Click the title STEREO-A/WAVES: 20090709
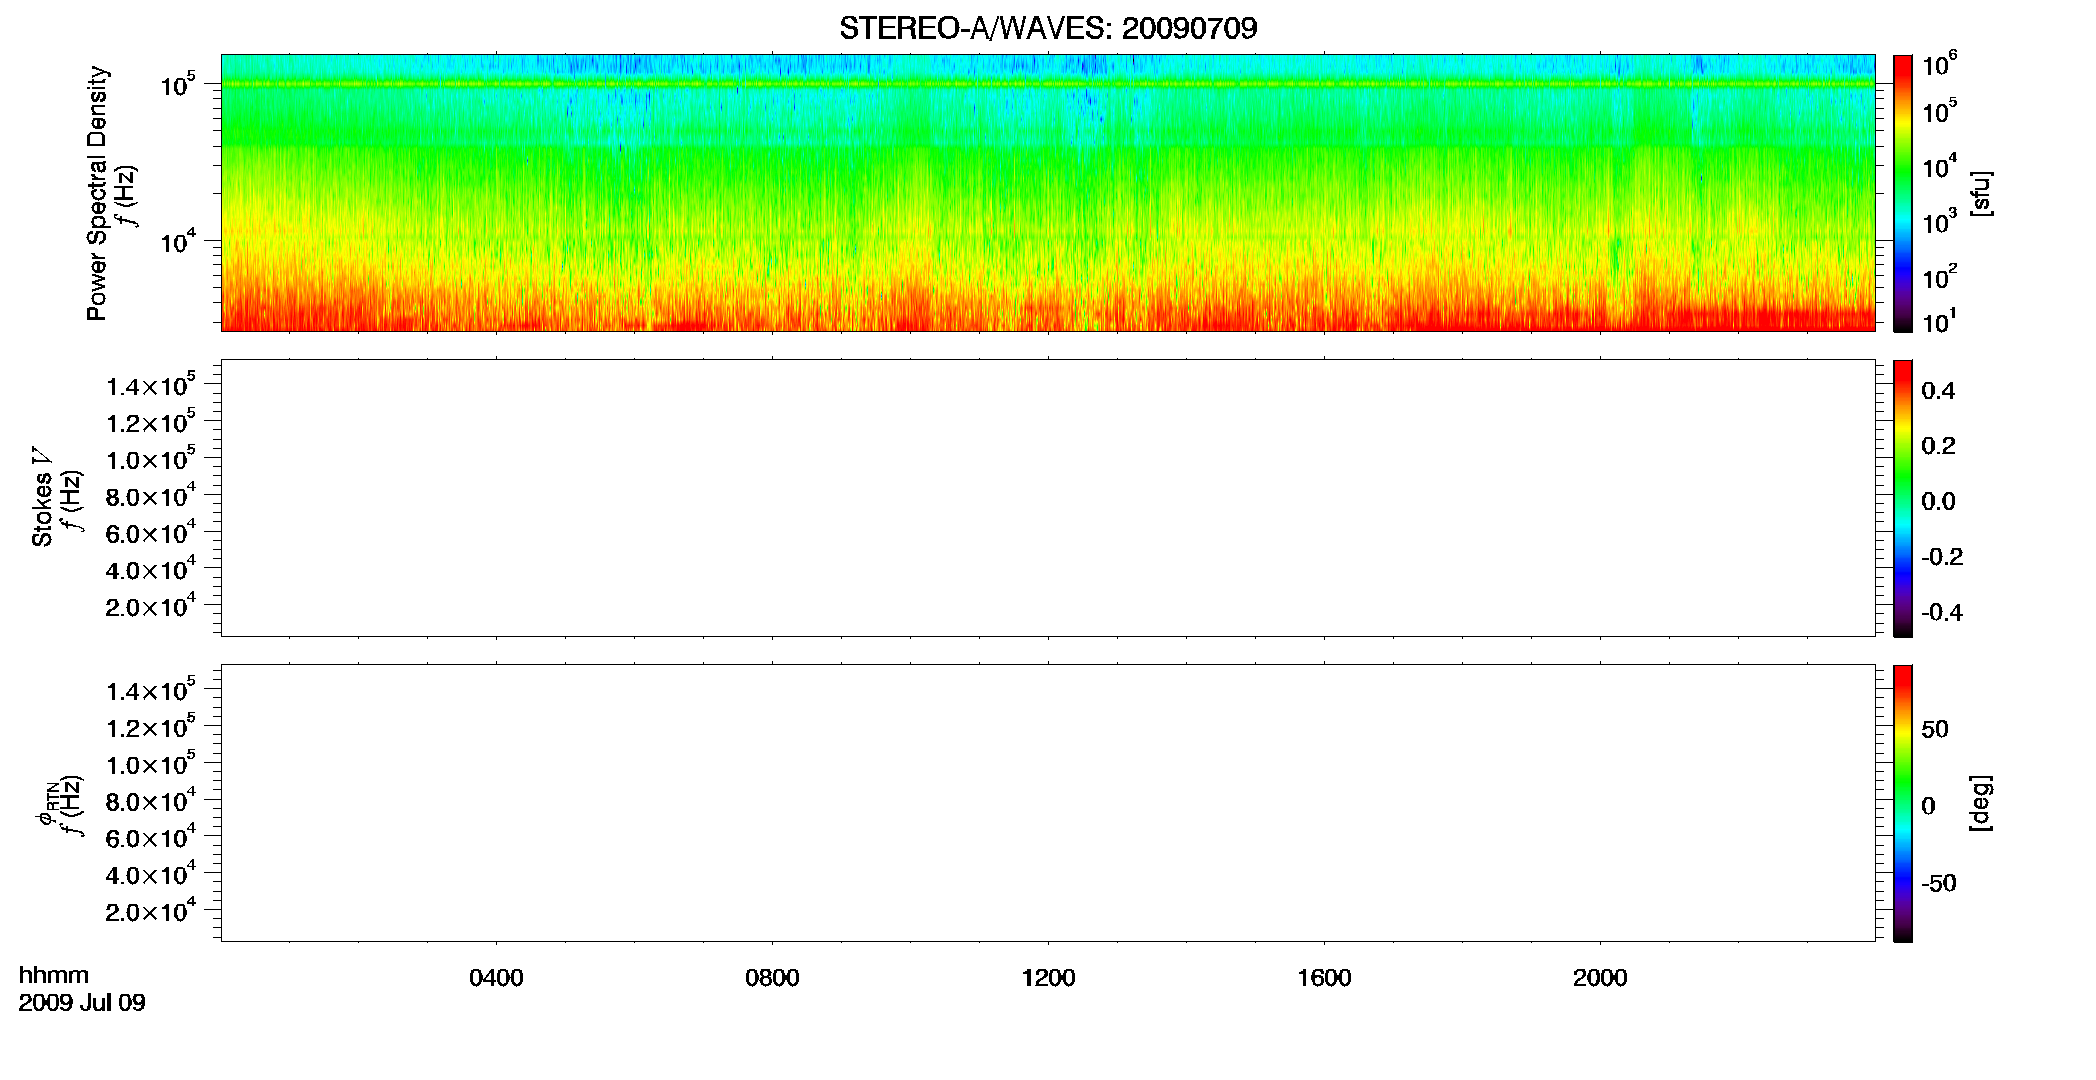Viewport: 2096px width, 1080px height. tap(1048, 28)
